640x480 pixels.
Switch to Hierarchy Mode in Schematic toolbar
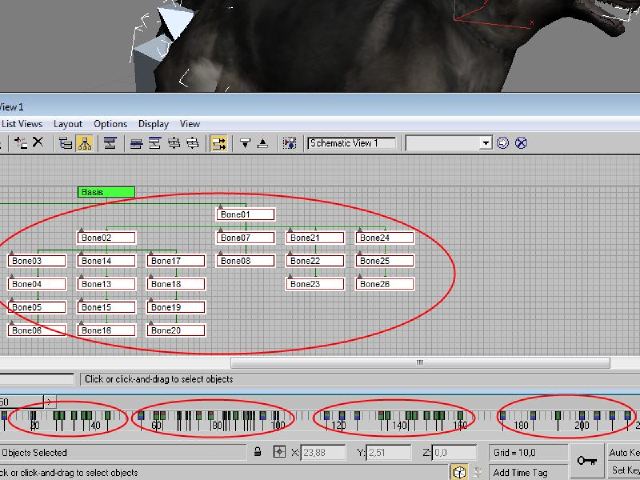pos(66,143)
